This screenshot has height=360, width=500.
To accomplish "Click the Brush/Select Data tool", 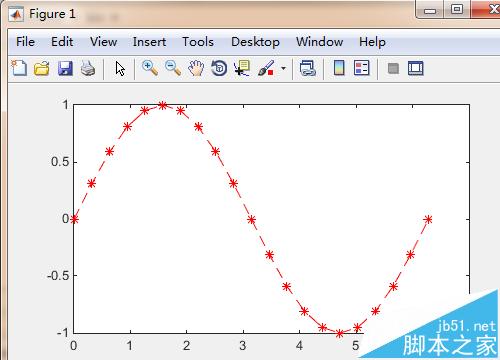I will pyautogui.click(x=266, y=68).
